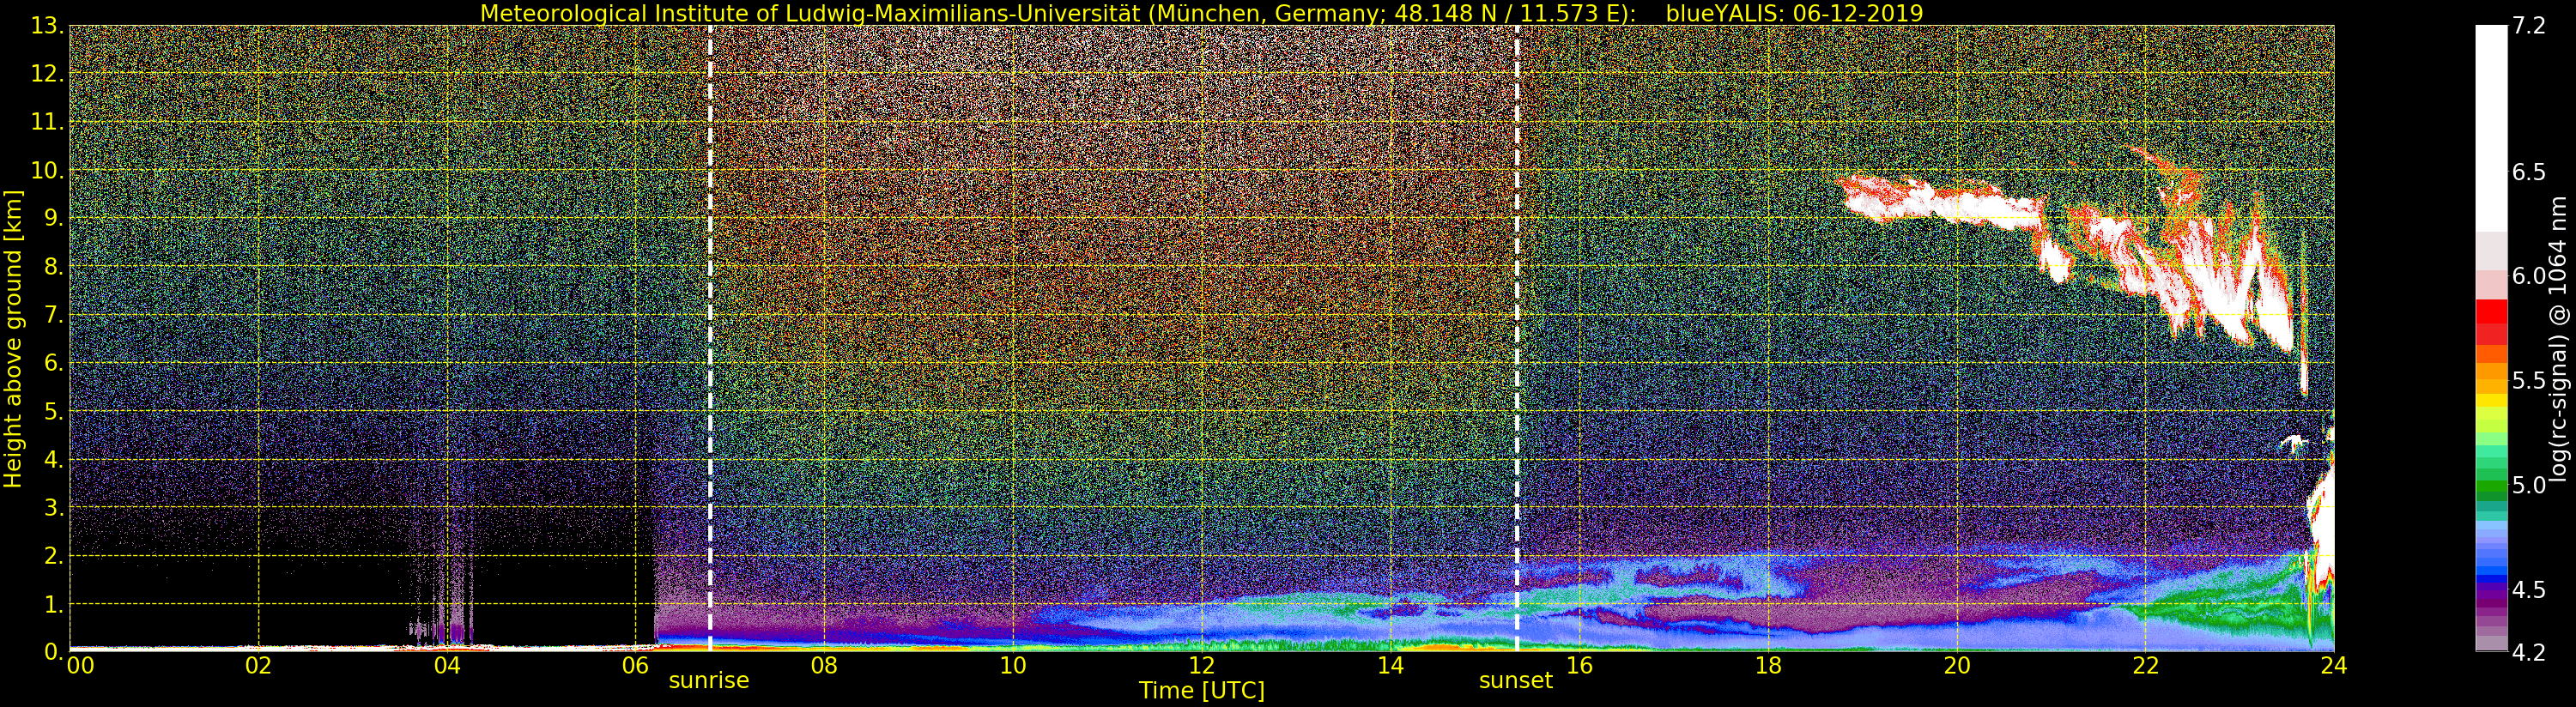Click the time axis tick label 04
Screen dimensions: 2576x707
pyautogui.click(x=447, y=666)
